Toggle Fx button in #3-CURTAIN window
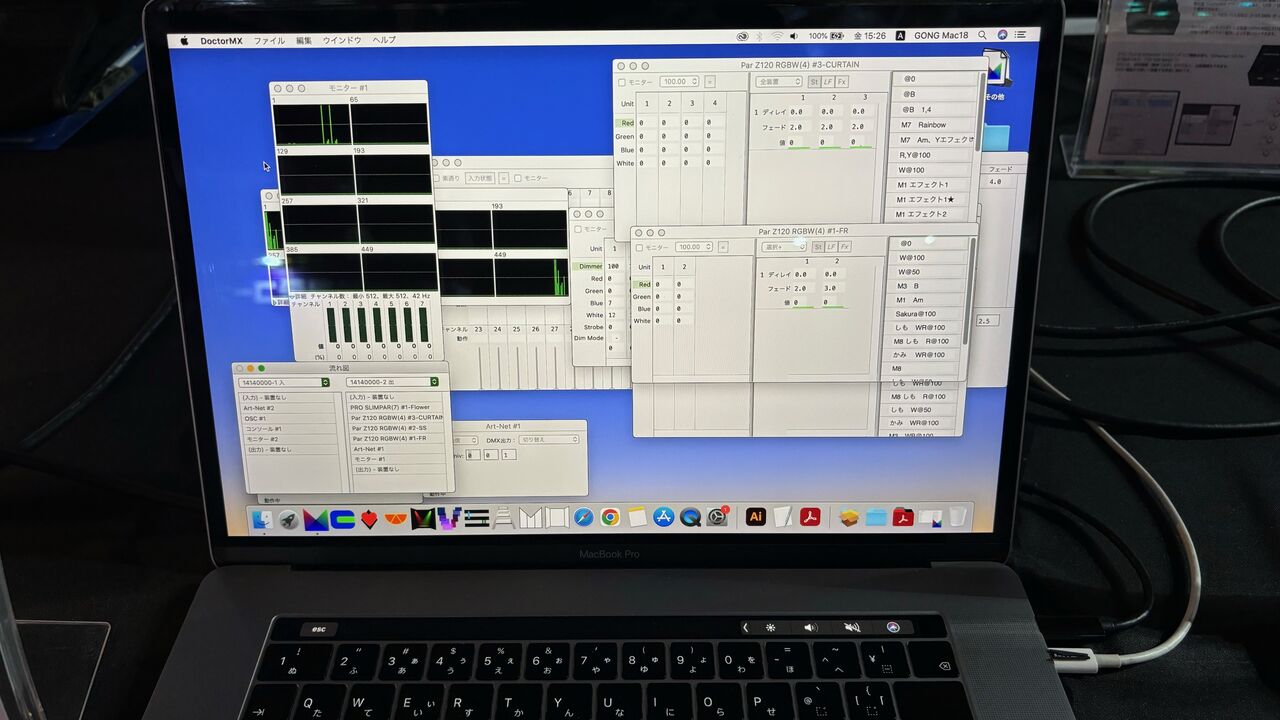This screenshot has height=720, width=1280. click(x=842, y=81)
